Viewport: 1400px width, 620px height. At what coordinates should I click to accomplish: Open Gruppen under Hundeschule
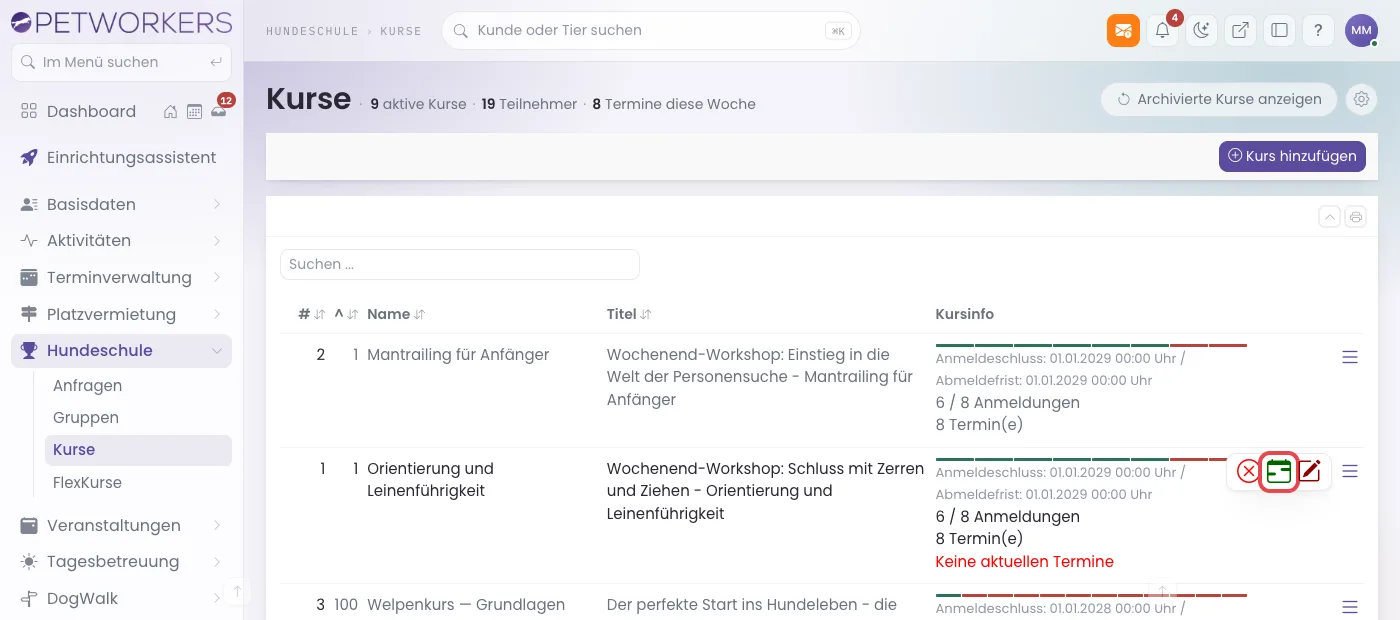[138, 417]
